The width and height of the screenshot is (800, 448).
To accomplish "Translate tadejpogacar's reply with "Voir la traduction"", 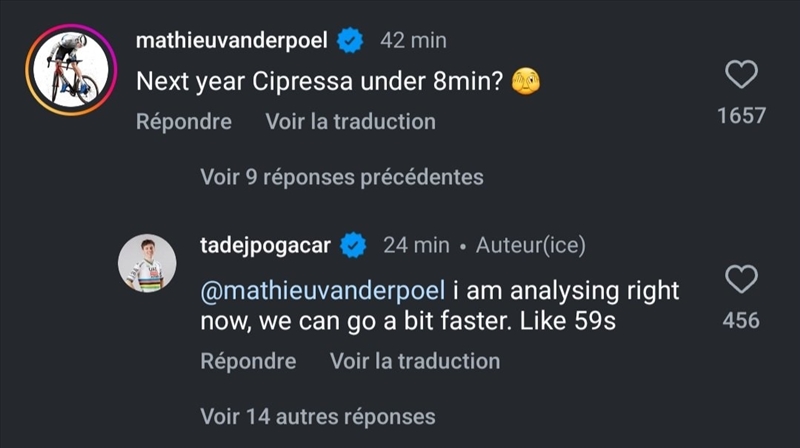I will pos(415,361).
